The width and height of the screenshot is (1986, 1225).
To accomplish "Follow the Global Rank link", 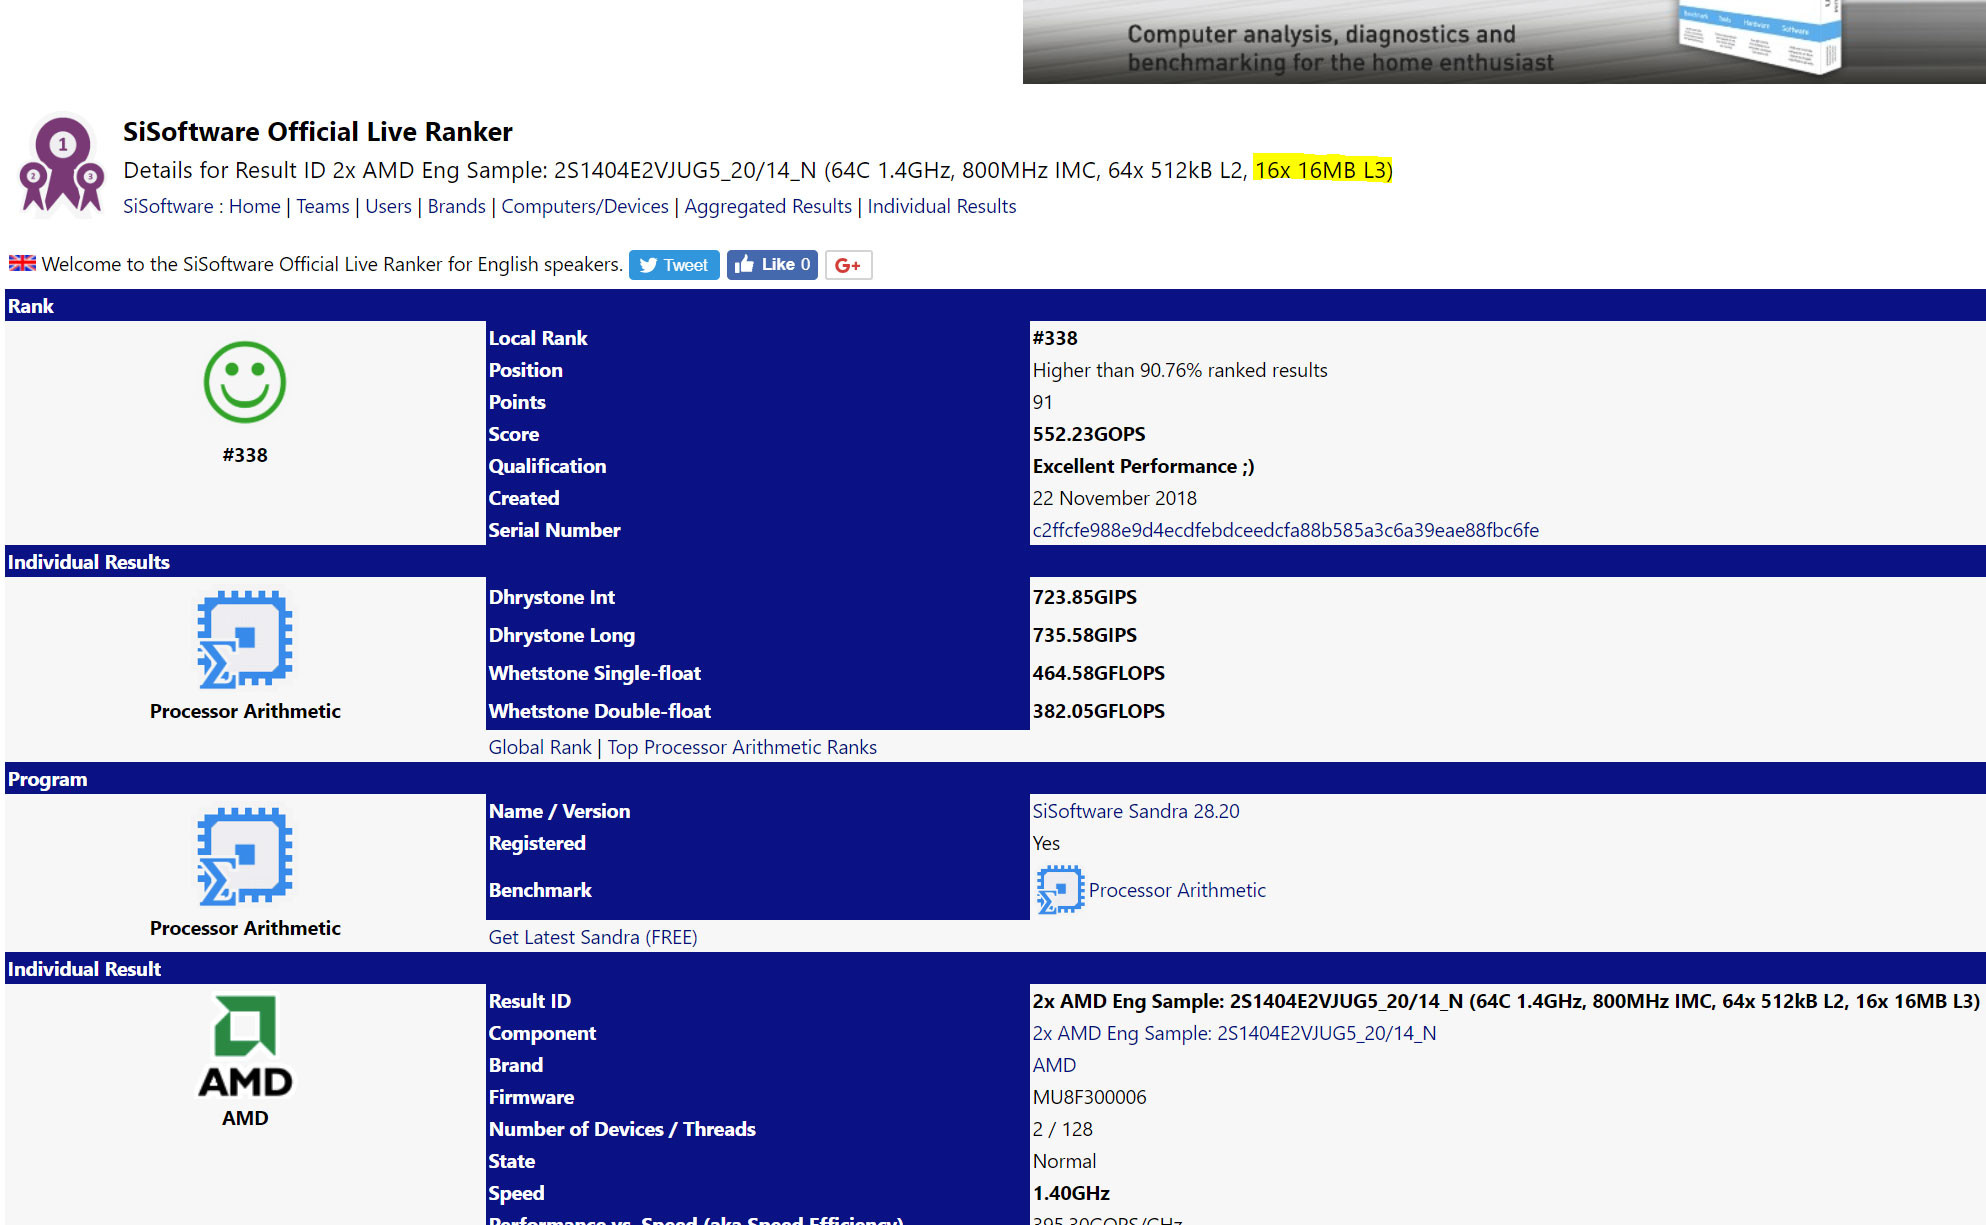I will pyautogui.click(x=540, y=747).
